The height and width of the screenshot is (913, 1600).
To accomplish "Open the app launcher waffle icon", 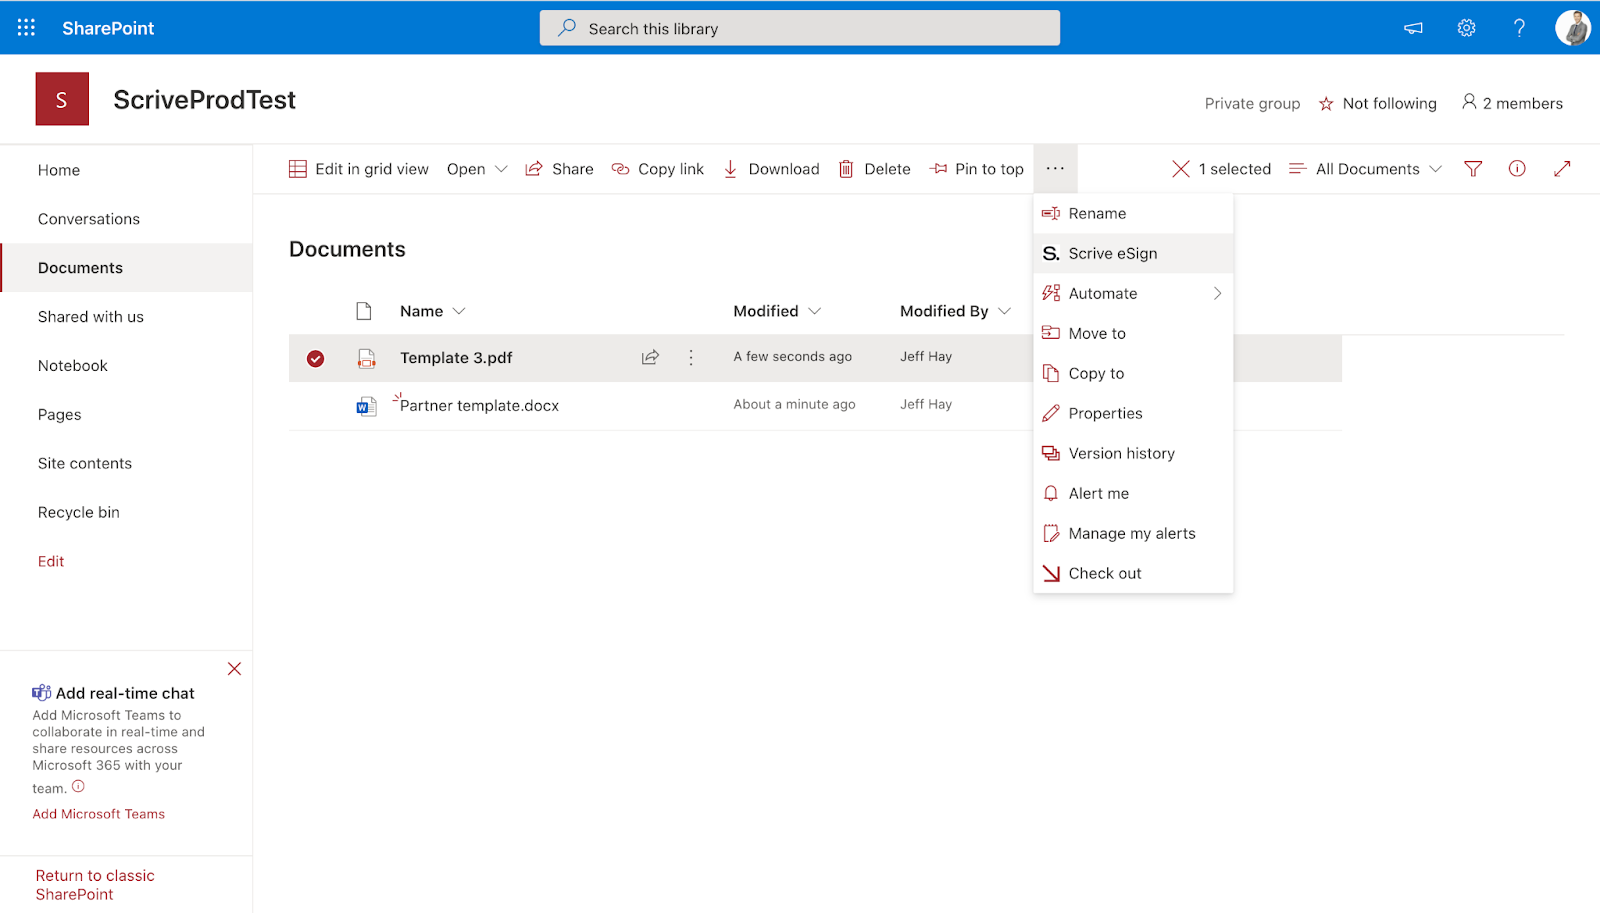I will pyautogui.click(x=26, y=28).
